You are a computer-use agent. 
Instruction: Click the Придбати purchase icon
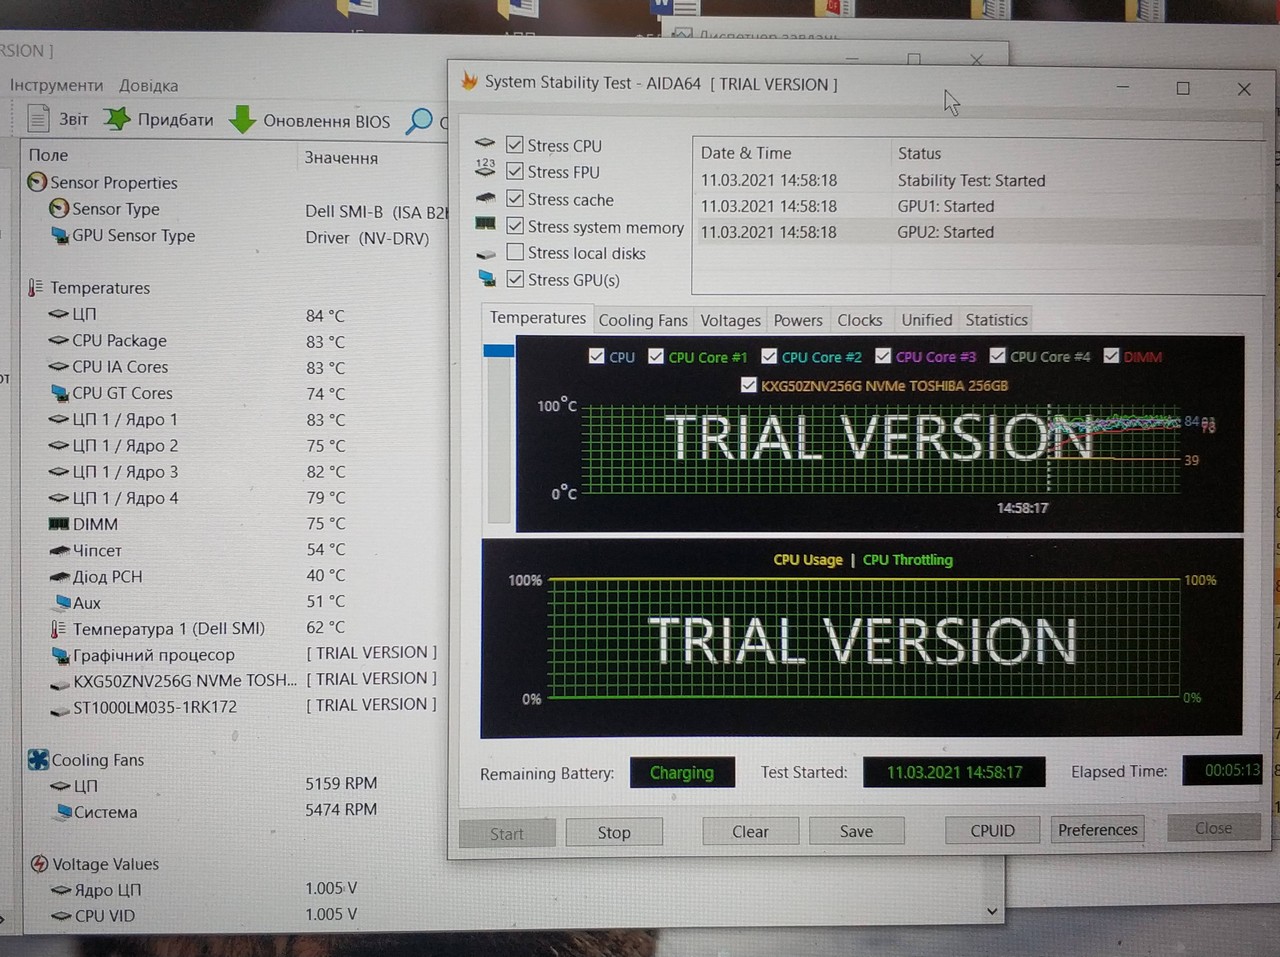tap(117, 119)
